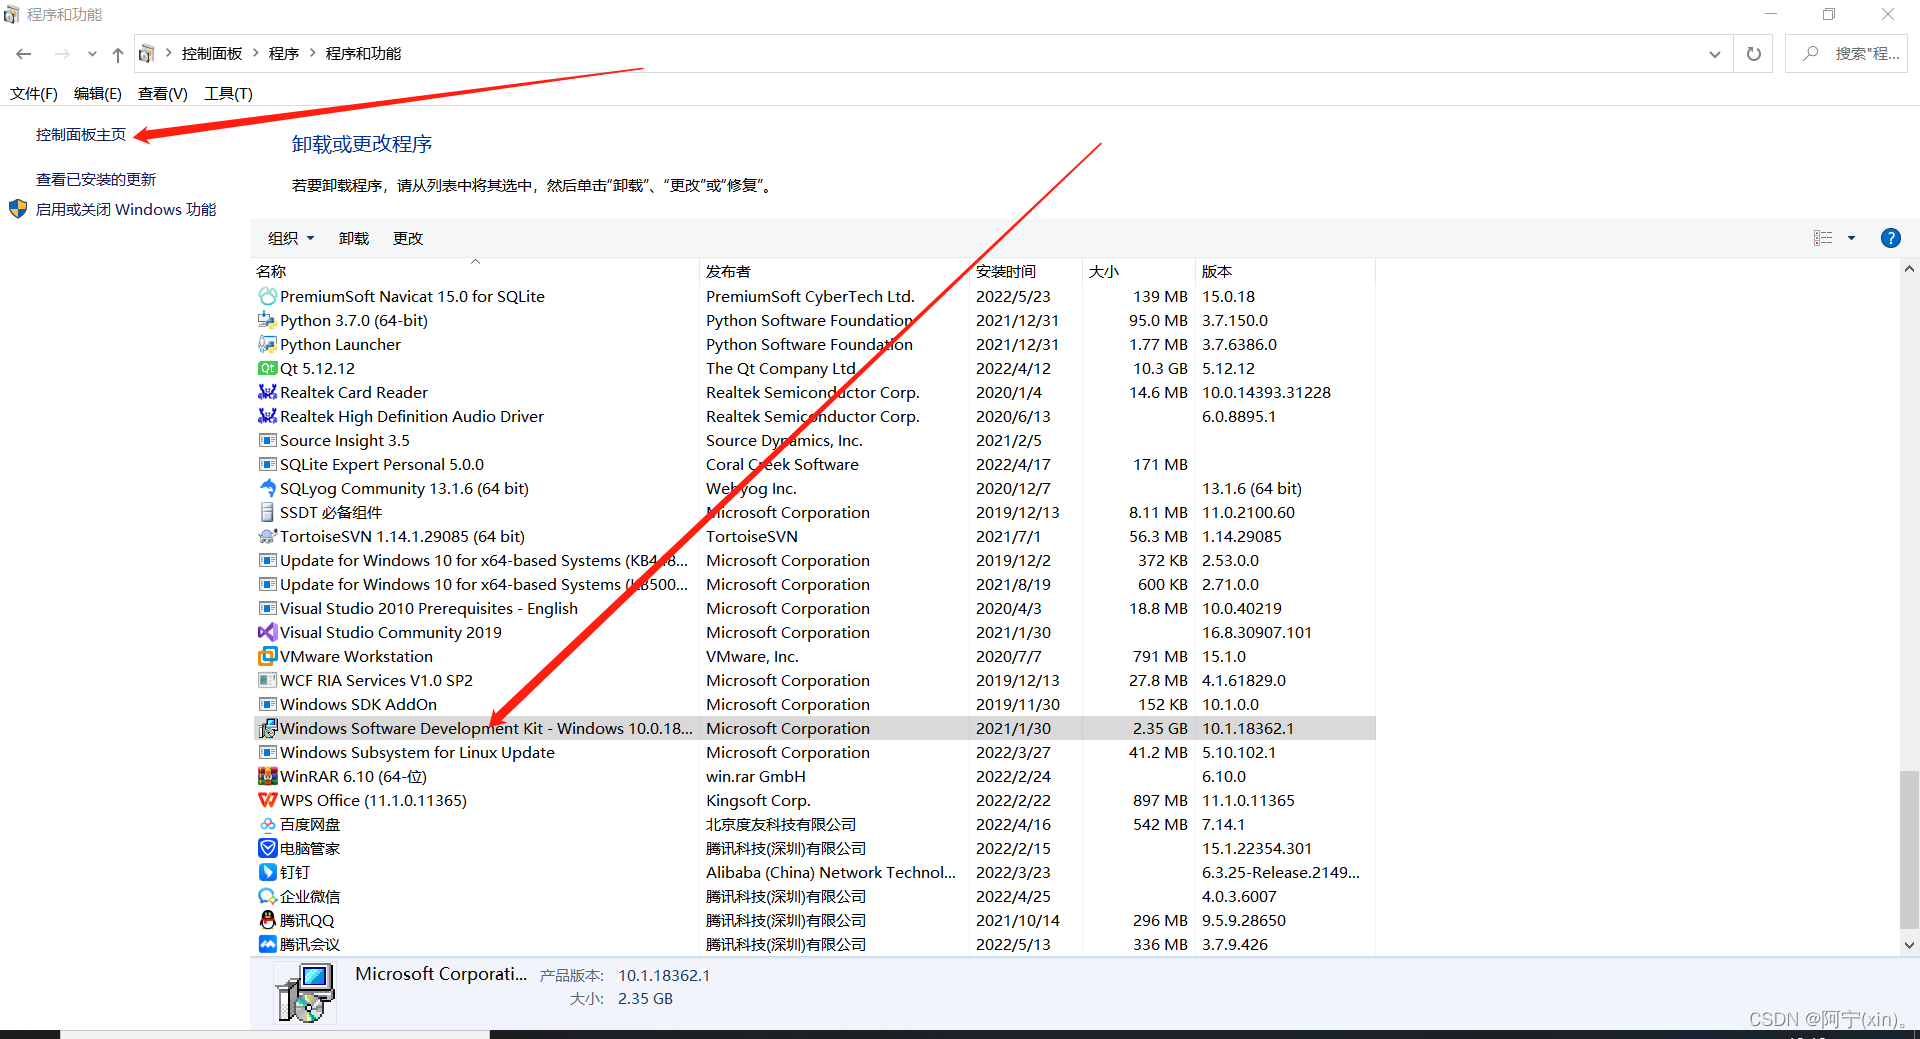Click the up one level arrow
This screenshot has height=1039, width=1920.
pos(118,54)
